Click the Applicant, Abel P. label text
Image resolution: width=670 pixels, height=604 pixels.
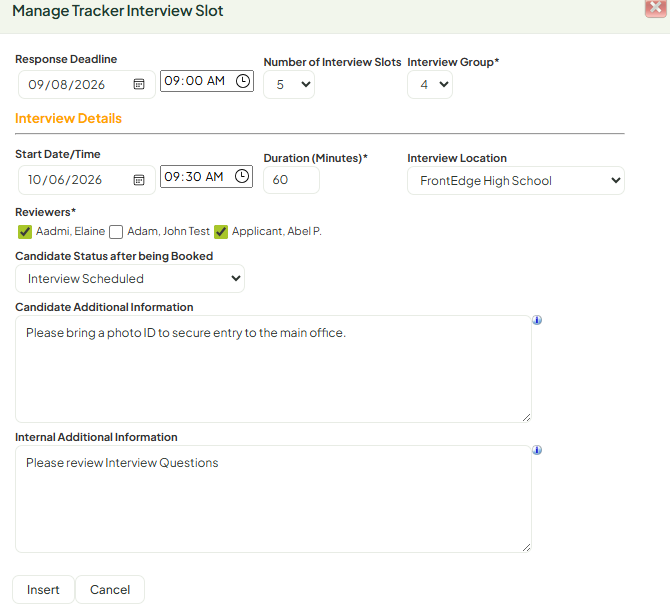pos(276,231)
